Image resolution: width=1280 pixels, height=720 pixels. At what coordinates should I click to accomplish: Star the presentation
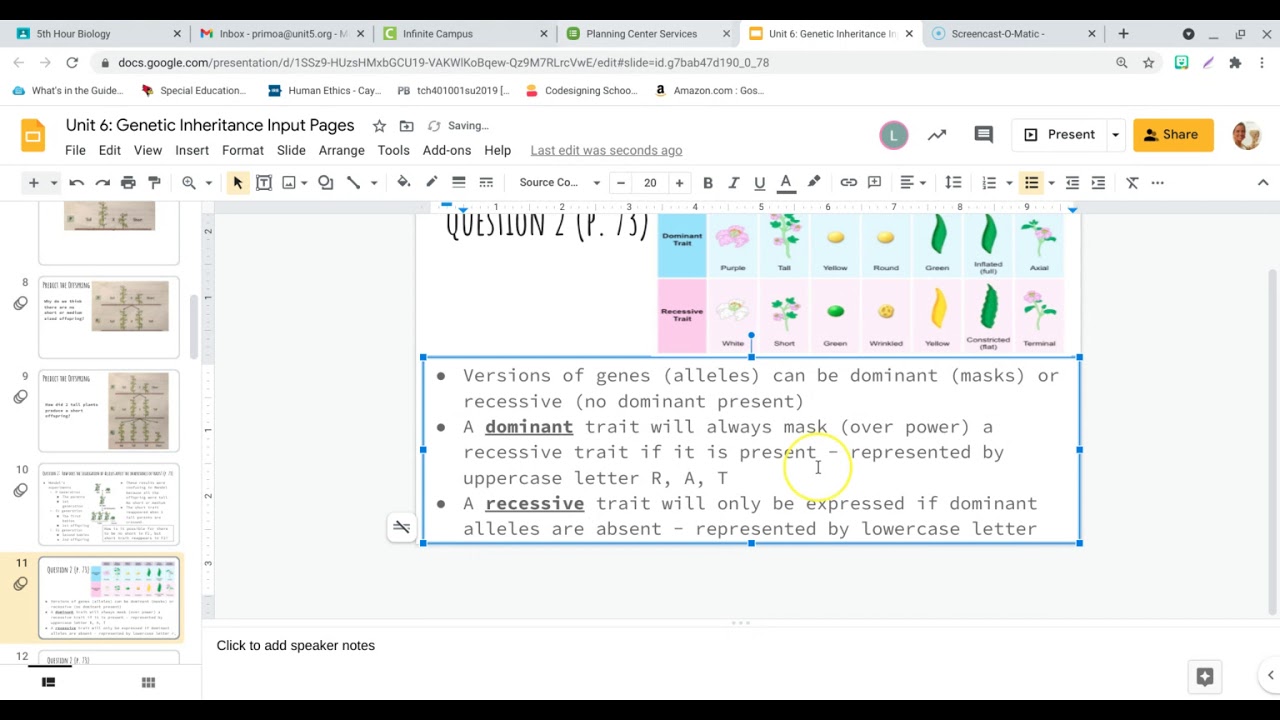pyautogui.click(x=379, y=126)
